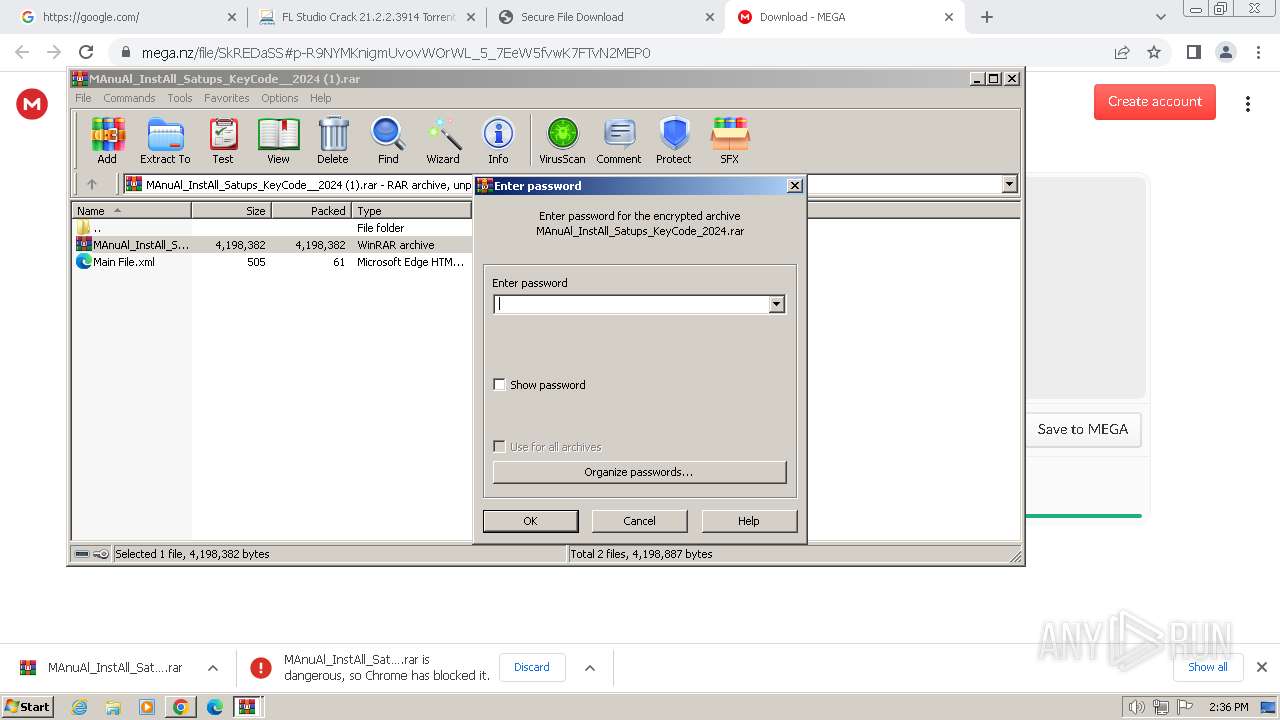Enable the Show password checkbox
Screen dimensions: 1280x720
coord(499,384)
